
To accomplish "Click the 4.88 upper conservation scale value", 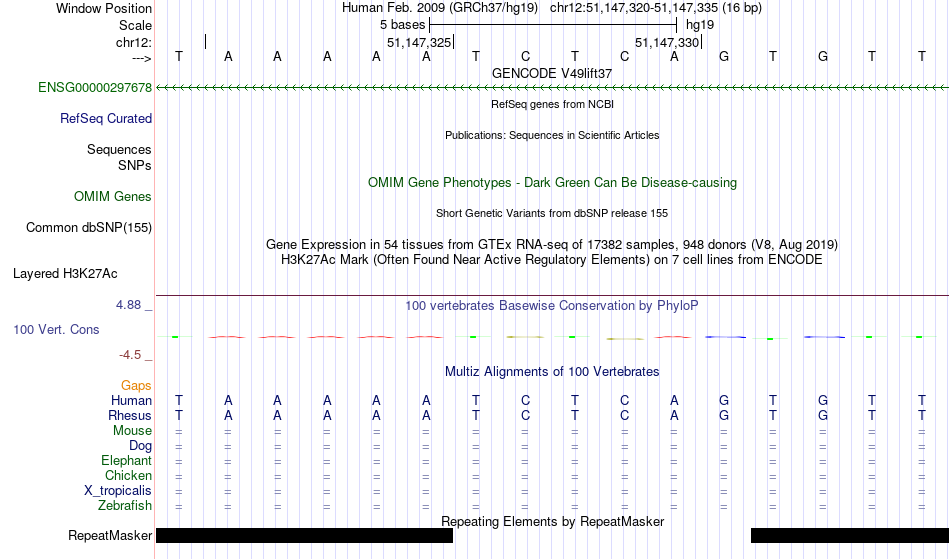I will (128, 305).
